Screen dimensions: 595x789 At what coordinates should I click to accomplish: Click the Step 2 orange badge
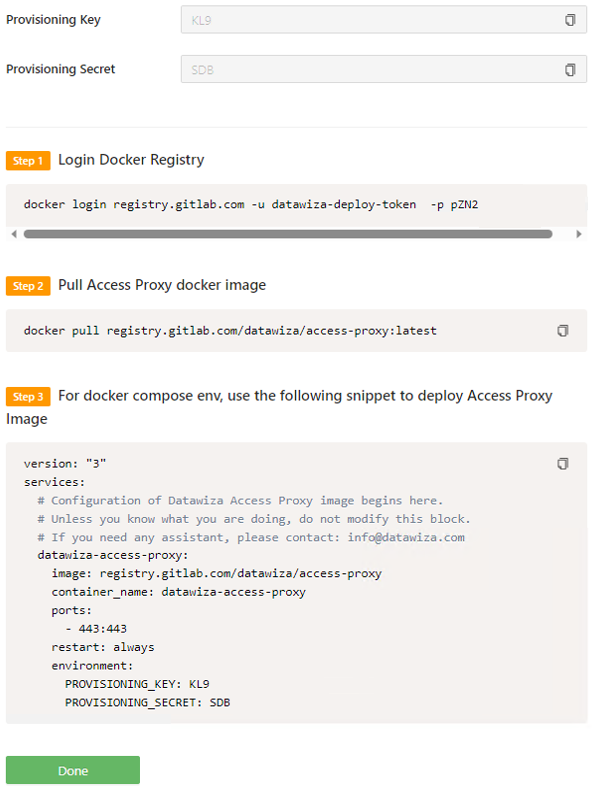[x=28, y=286]
